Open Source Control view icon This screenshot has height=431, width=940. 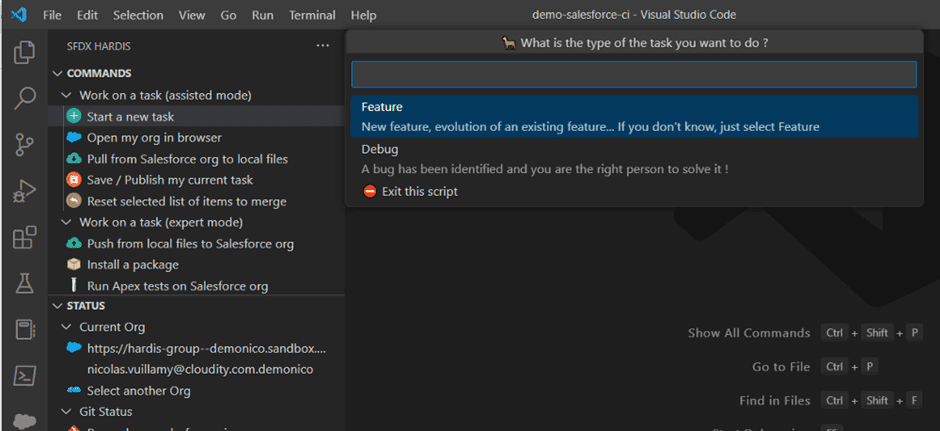(24, 145)
